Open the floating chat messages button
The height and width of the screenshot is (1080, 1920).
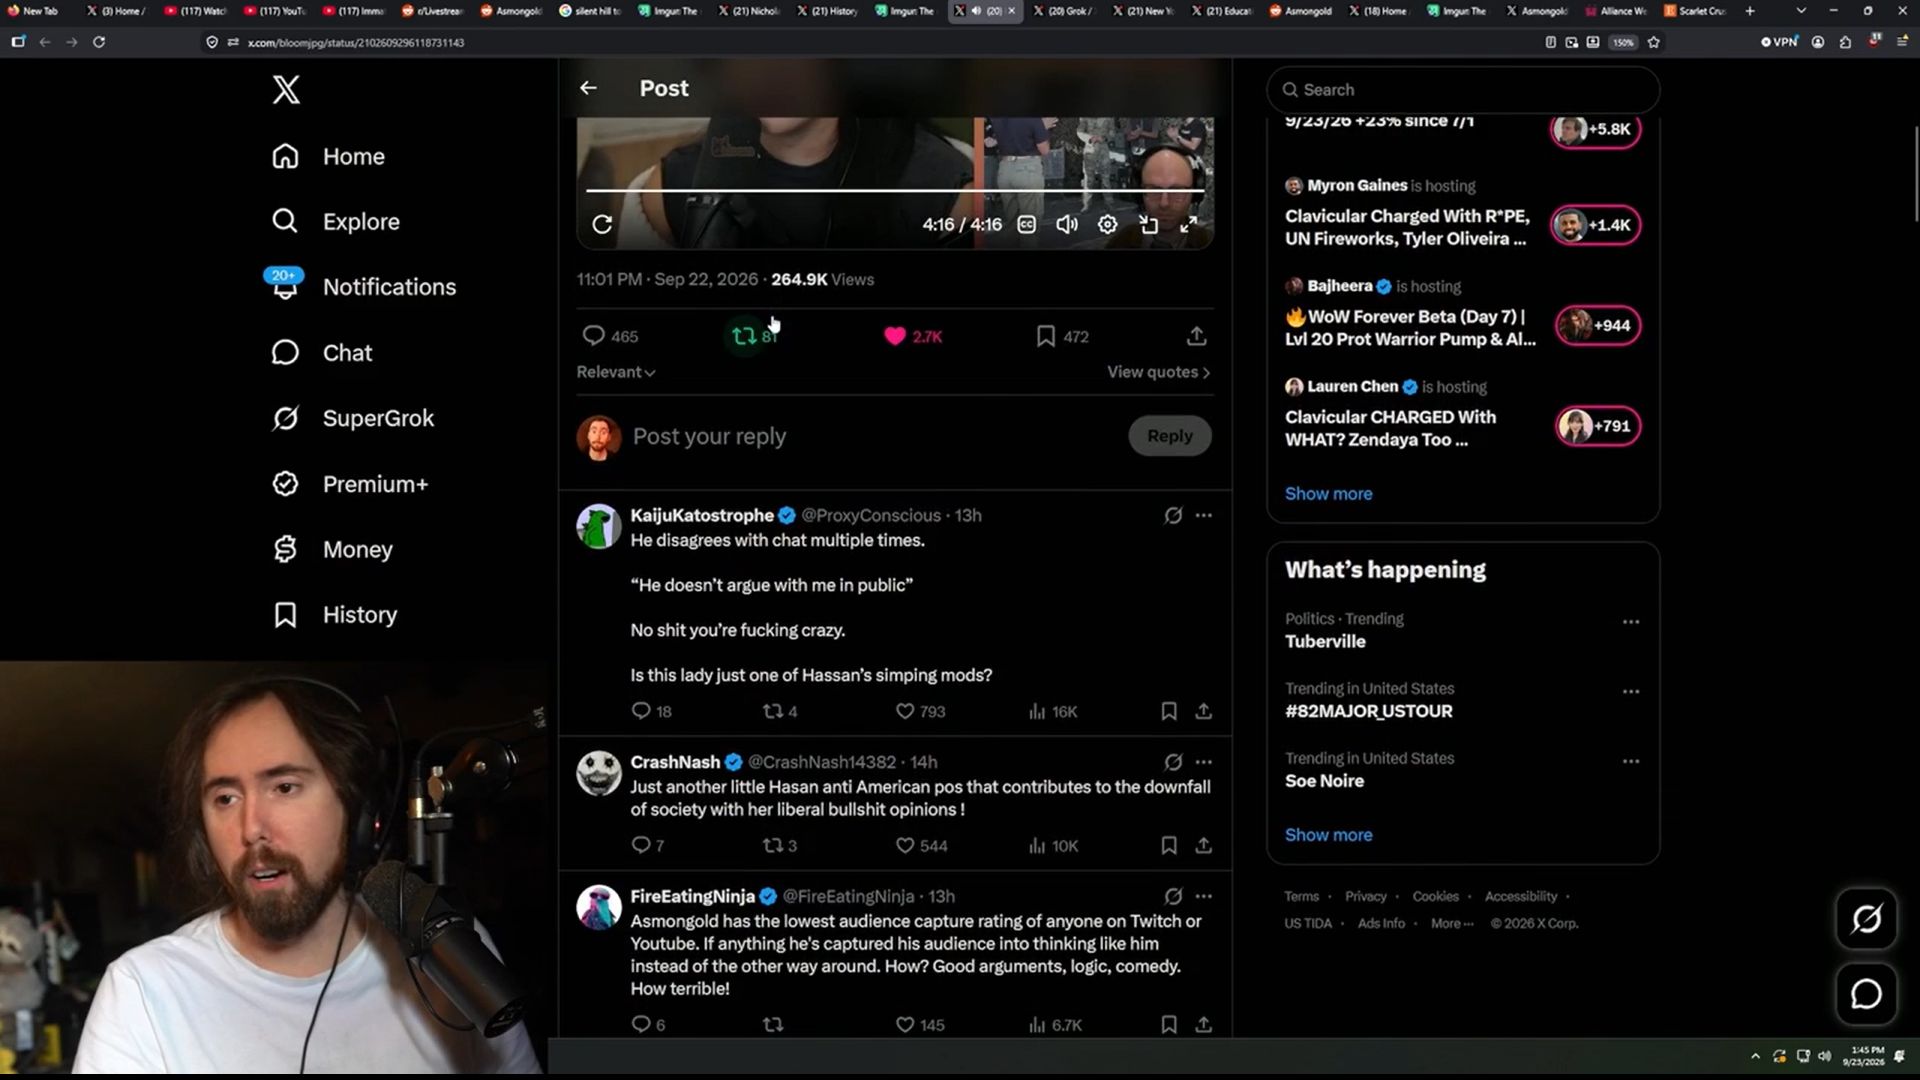click(1866, 994)
